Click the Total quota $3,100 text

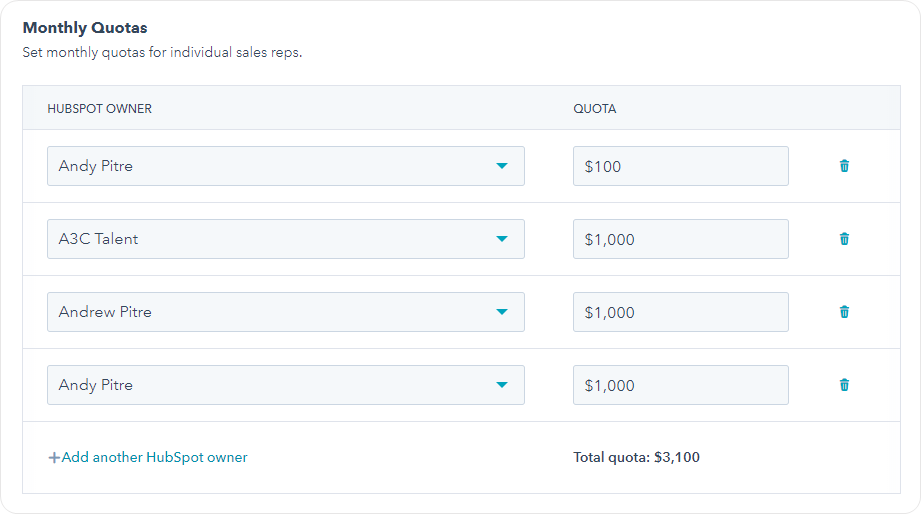point(636,457)
